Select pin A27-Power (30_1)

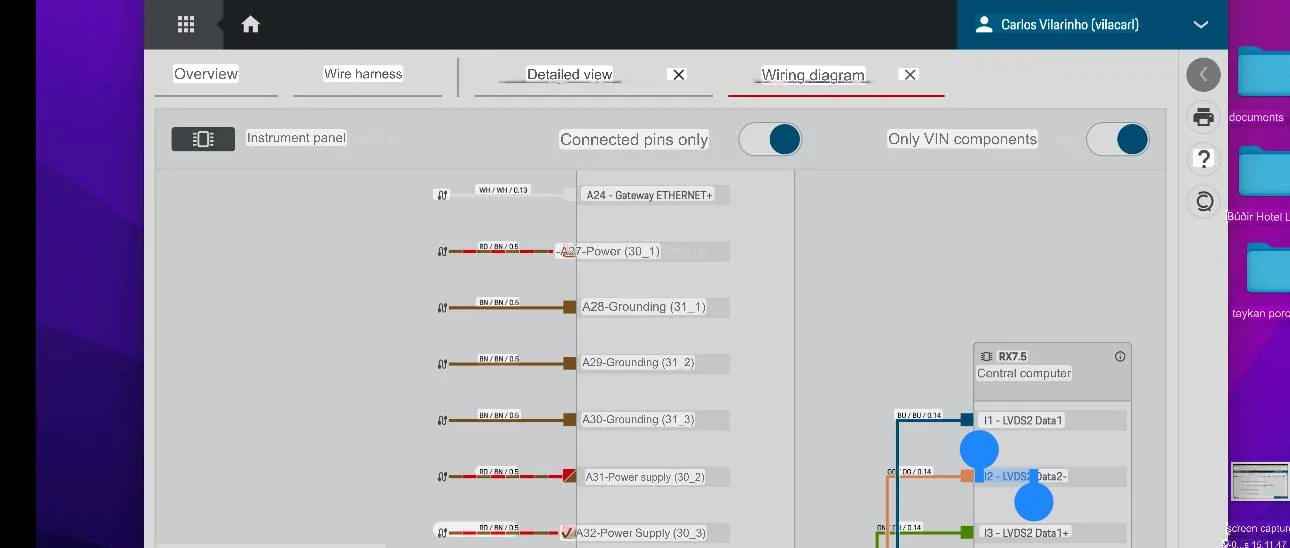(x=653, y=251)
